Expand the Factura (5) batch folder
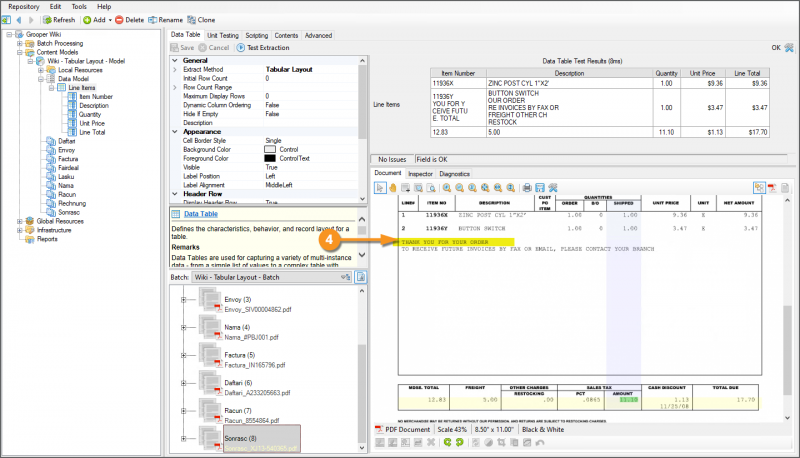The width and height of the screenshot is (800, 458). (183, 355)
